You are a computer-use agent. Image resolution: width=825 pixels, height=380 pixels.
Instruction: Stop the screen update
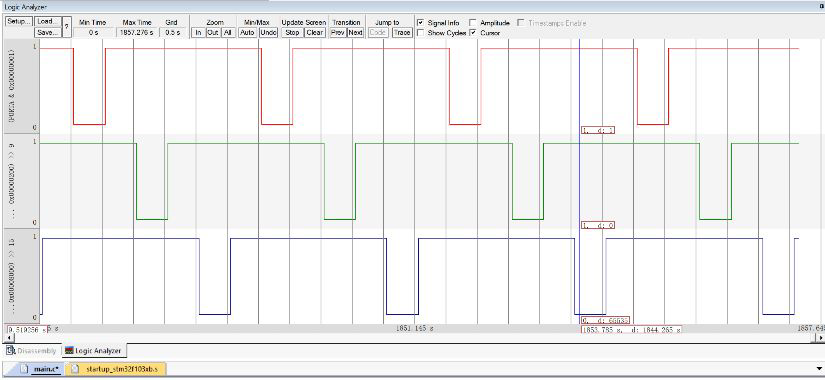click(x=292, y=32)
